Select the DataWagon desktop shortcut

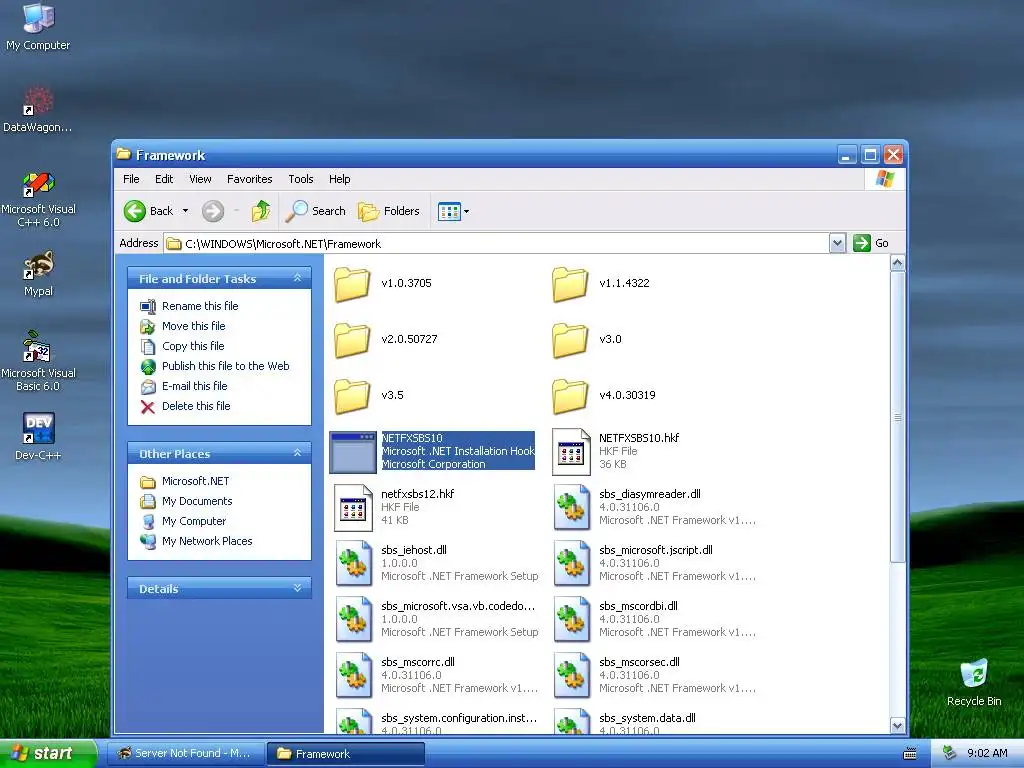tap(38, 110)
